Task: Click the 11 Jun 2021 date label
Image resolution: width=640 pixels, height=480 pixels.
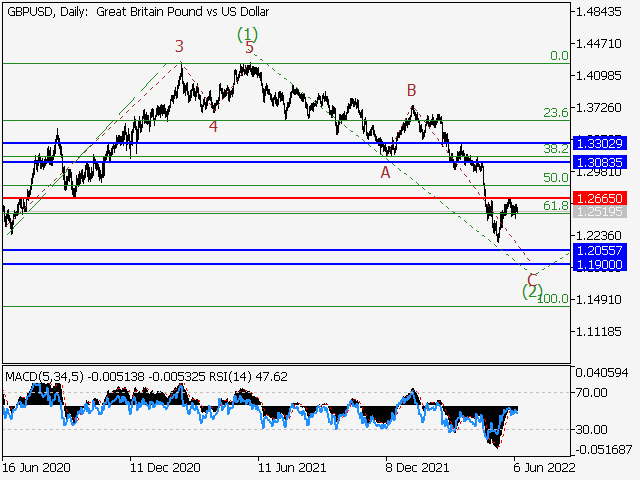Action: (292, 467)
